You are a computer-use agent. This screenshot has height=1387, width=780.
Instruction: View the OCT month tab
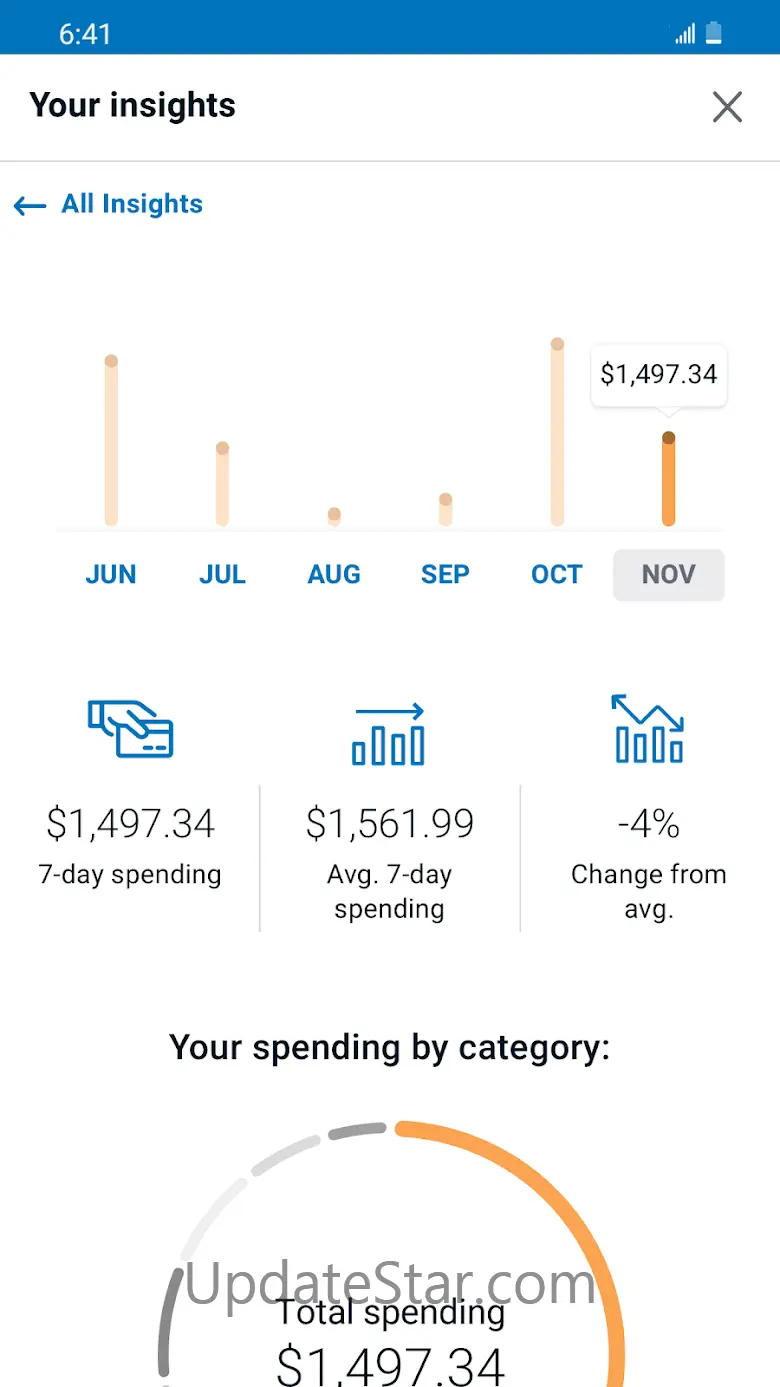coord(557,574)
